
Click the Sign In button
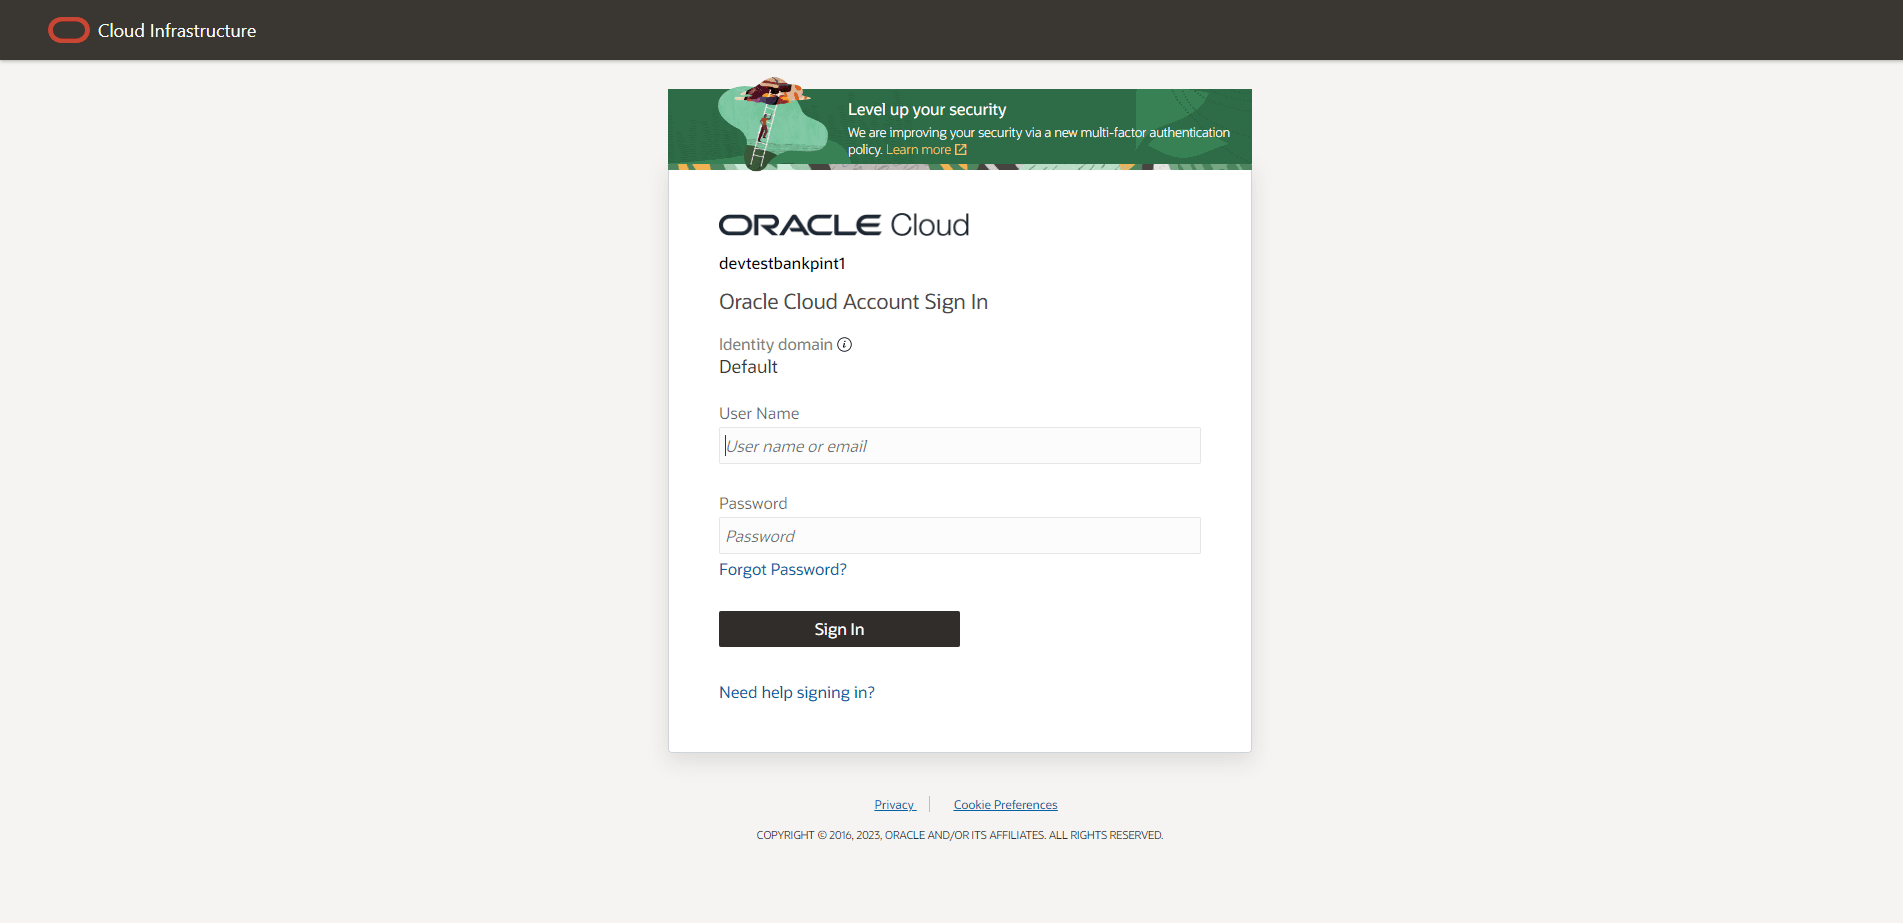click(839, 629)
